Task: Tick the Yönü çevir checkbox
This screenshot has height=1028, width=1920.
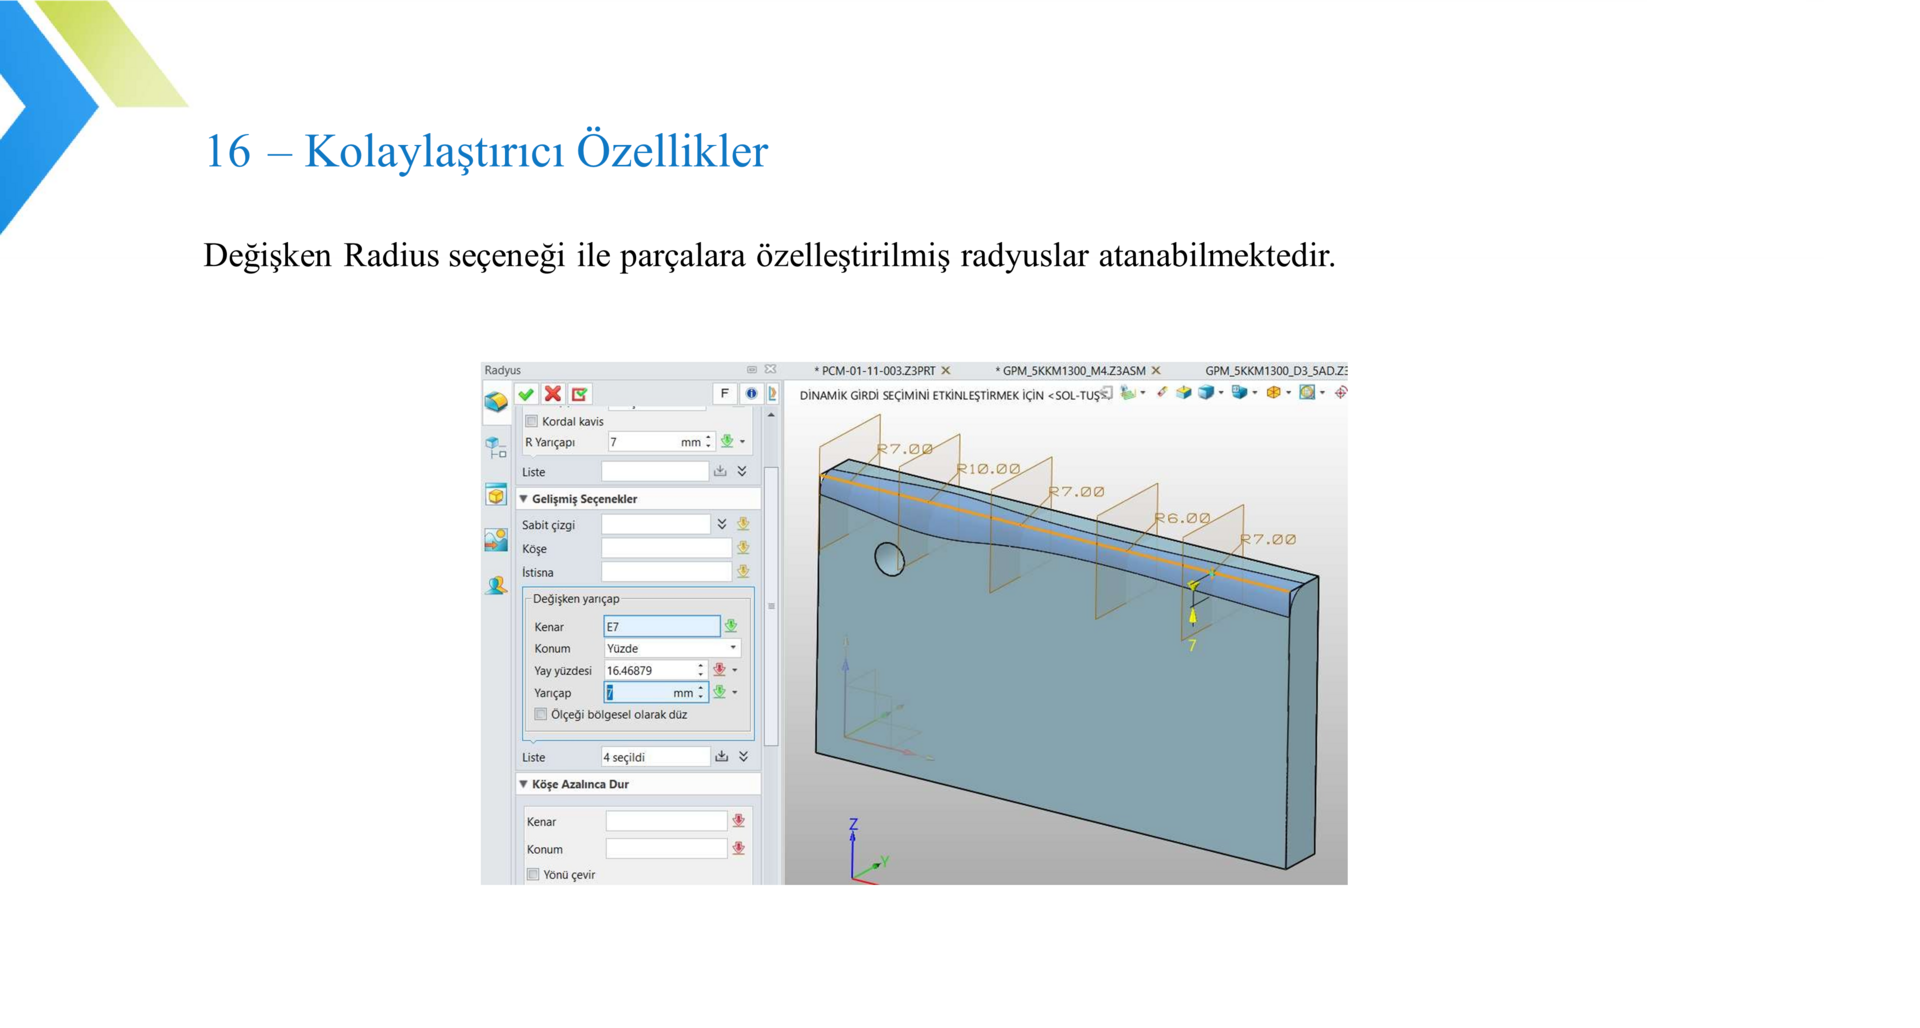Action: point(533,874)
